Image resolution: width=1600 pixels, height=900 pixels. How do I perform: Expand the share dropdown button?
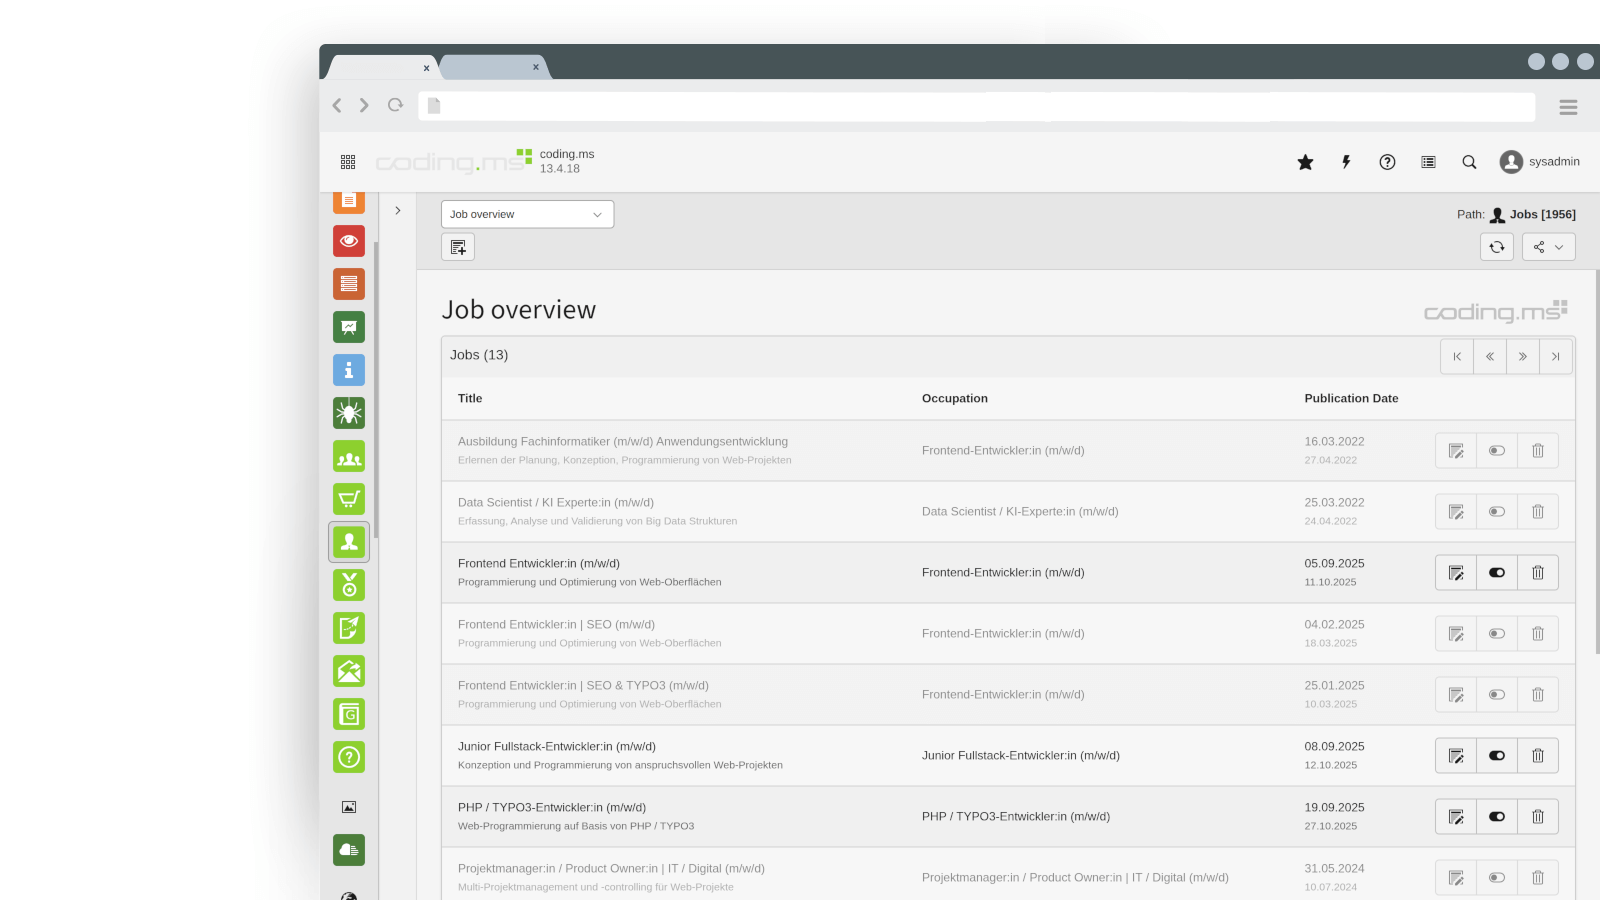(x=1548, y=247)
